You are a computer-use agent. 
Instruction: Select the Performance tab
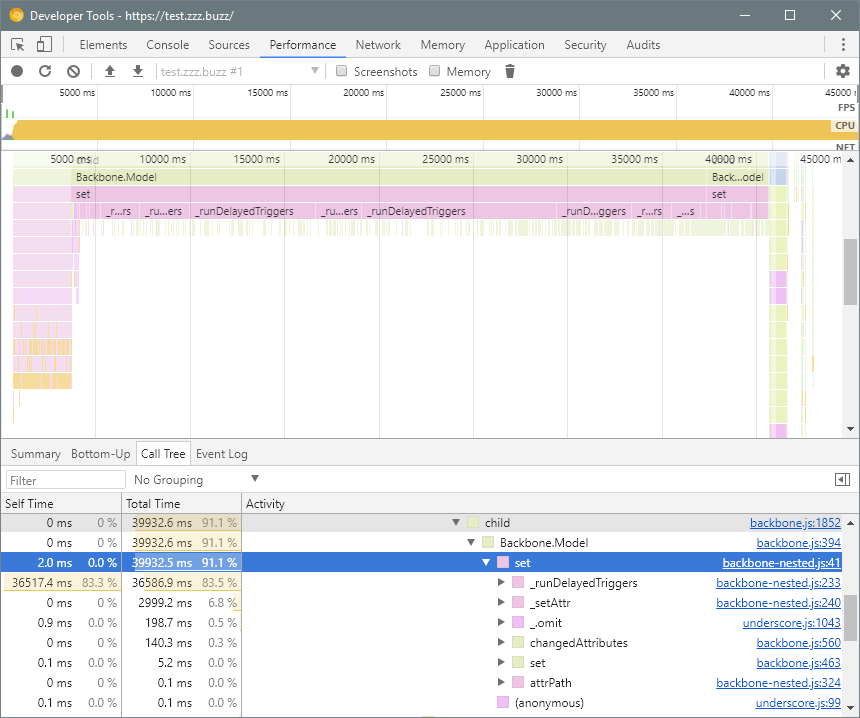coord(303,45)
